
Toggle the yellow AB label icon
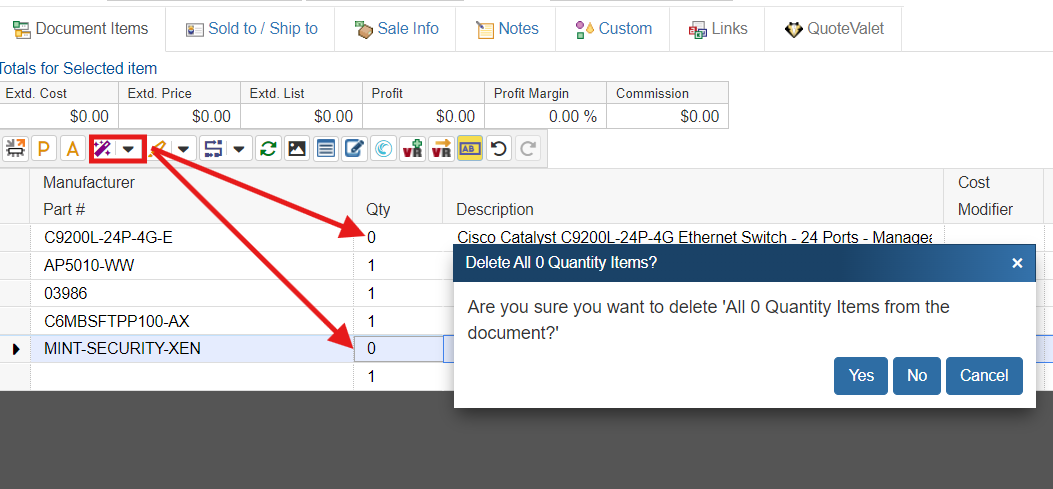pyautogui.click(x=469, y=148)
